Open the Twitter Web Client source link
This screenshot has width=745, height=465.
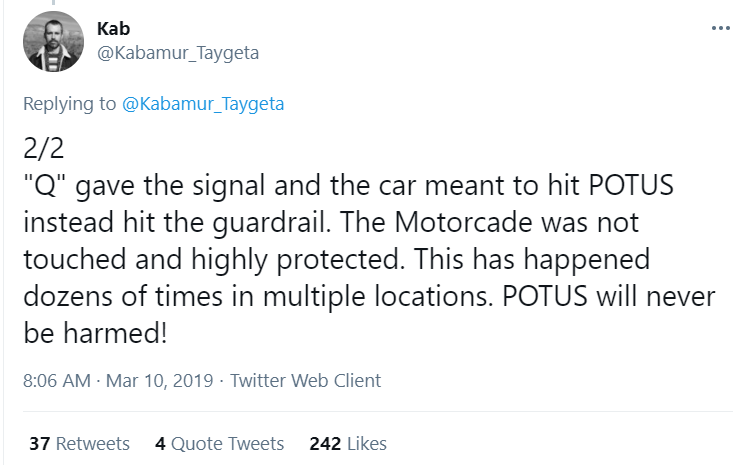[x=306, y=380]
